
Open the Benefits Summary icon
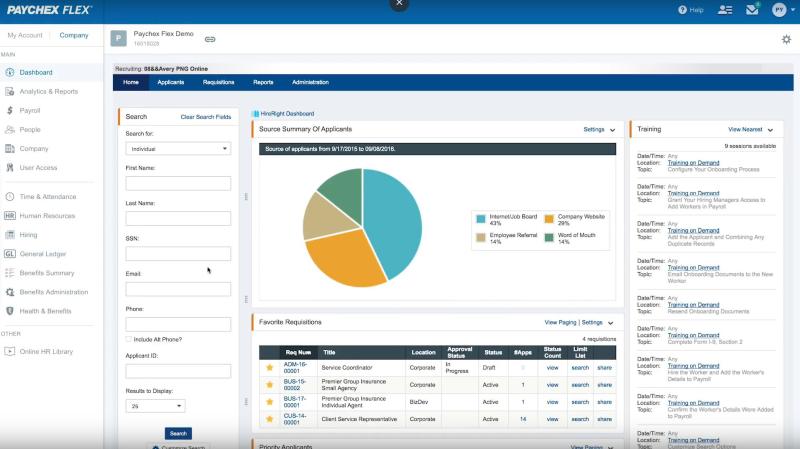[x=10, y=273]
